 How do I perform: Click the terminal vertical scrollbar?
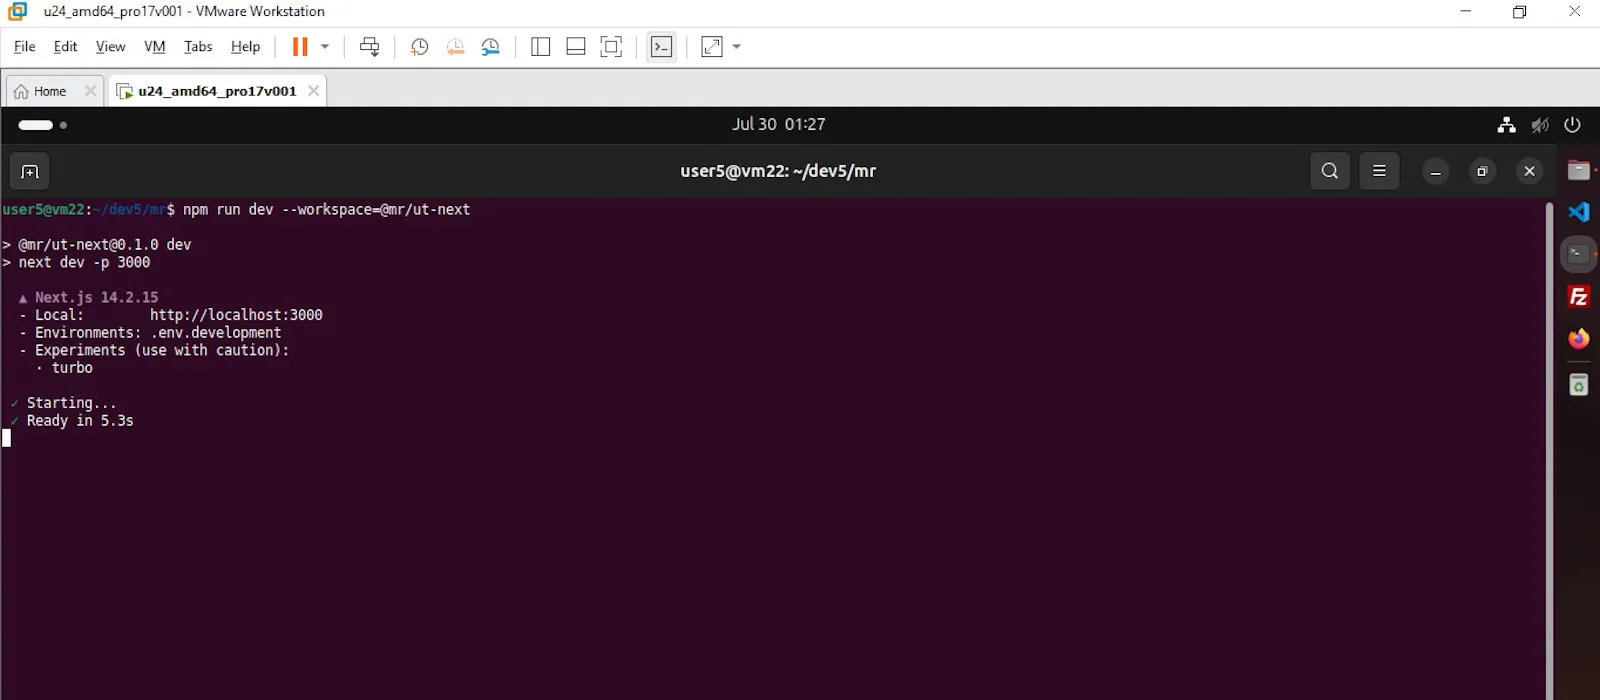(1549, 450)
